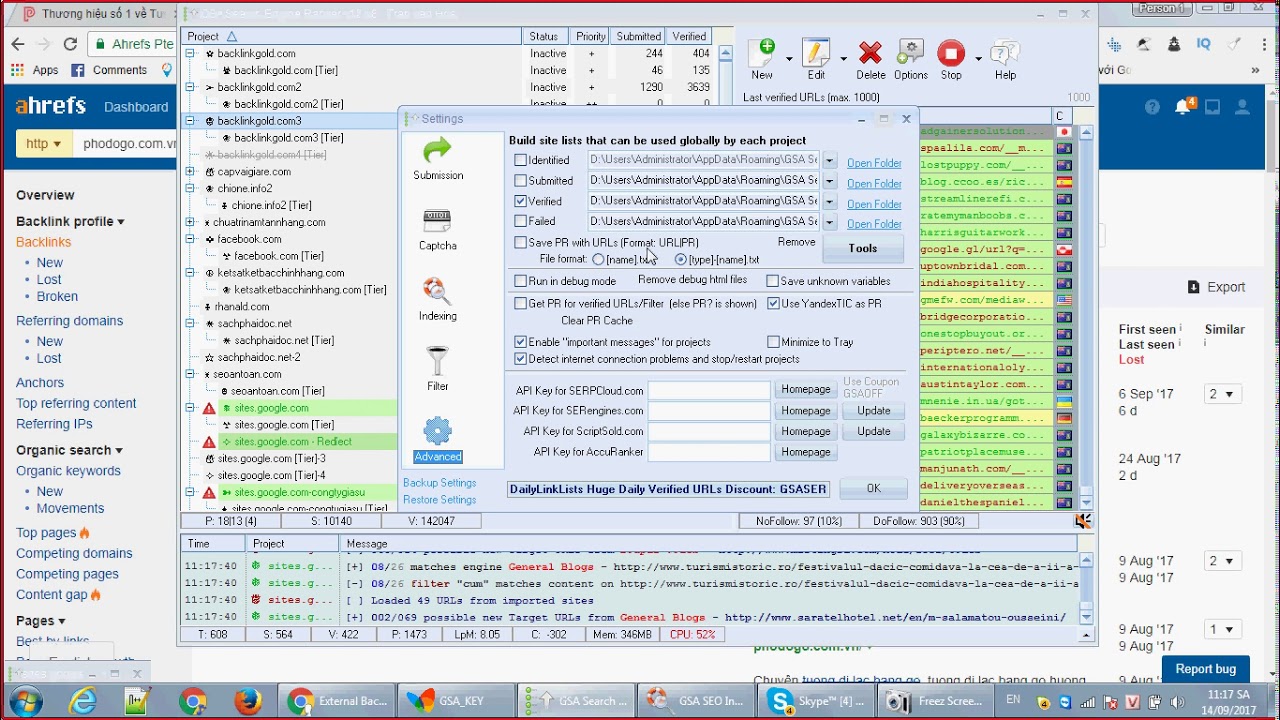The height and width of the screenshot is (720, 1280).
Task: Click API Key for AccuRanker input field
Action: coord(709,452)
